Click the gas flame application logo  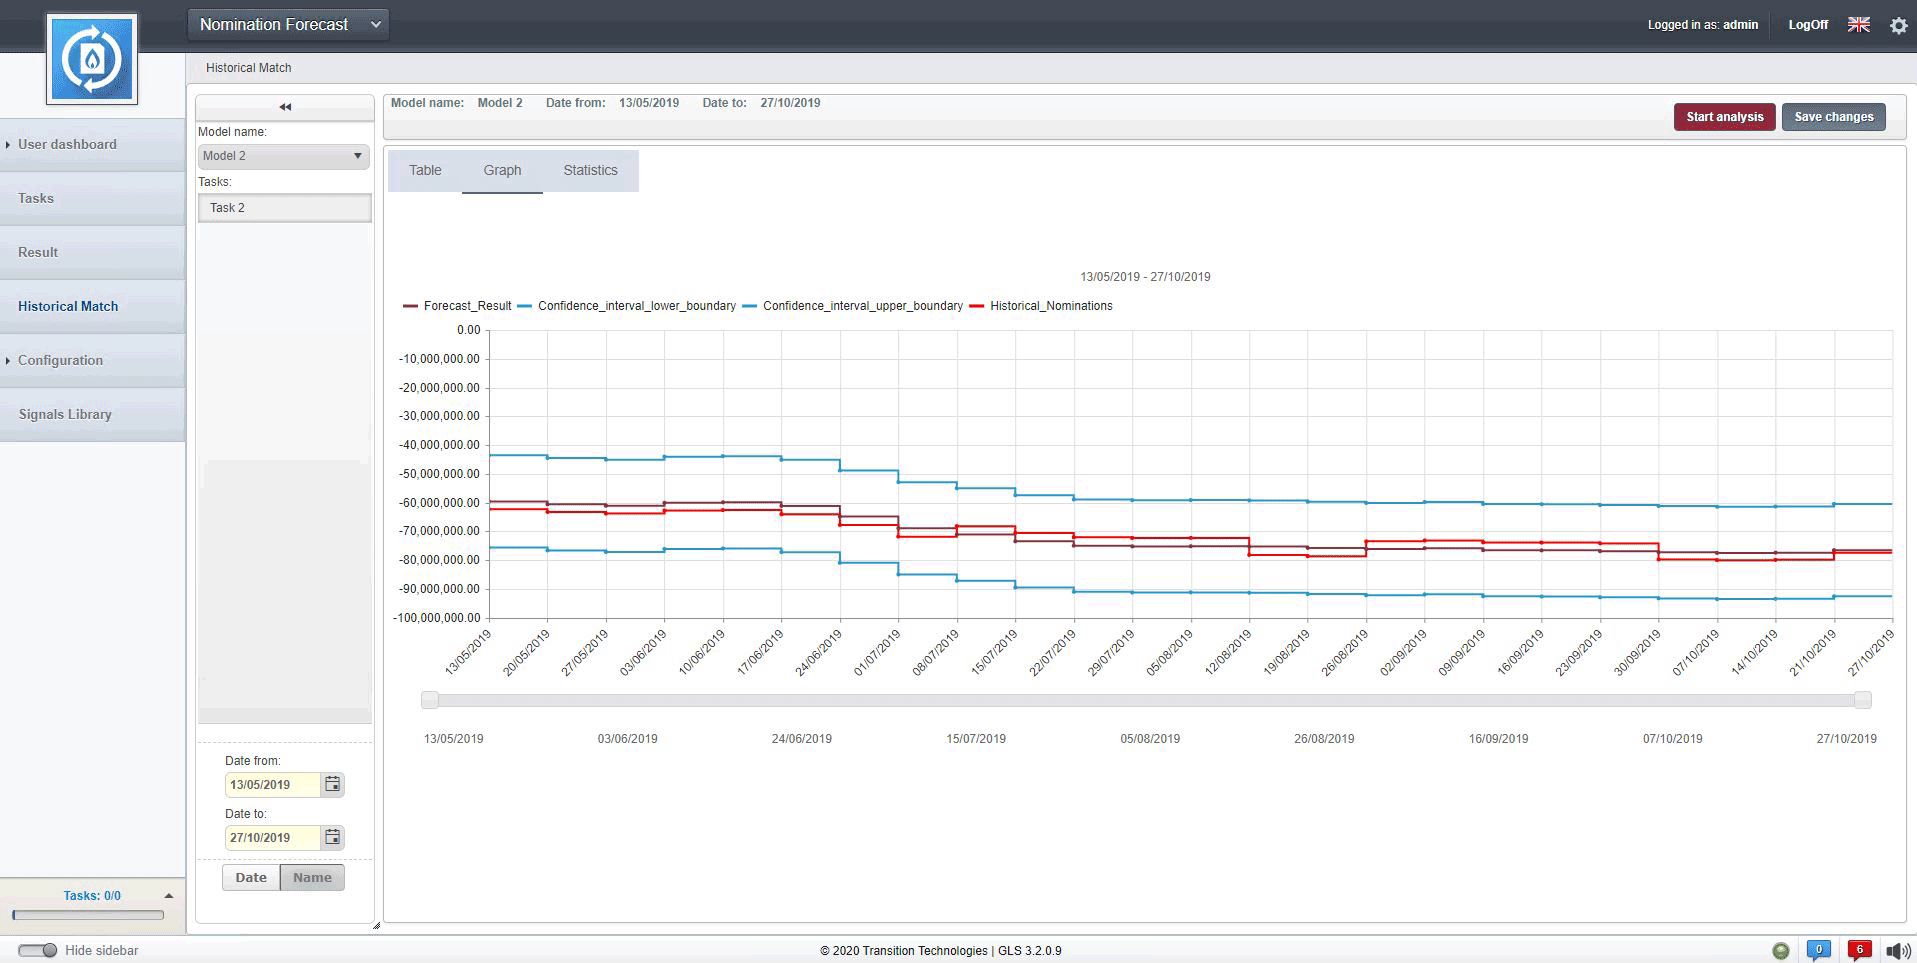click(x=91, y=59)
